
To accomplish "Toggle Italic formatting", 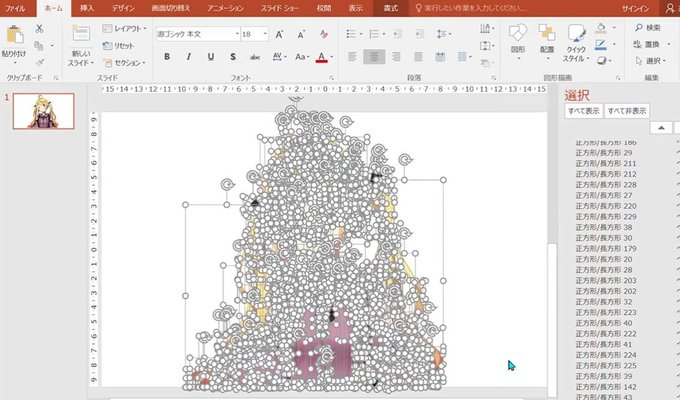I will pos(189,57).
